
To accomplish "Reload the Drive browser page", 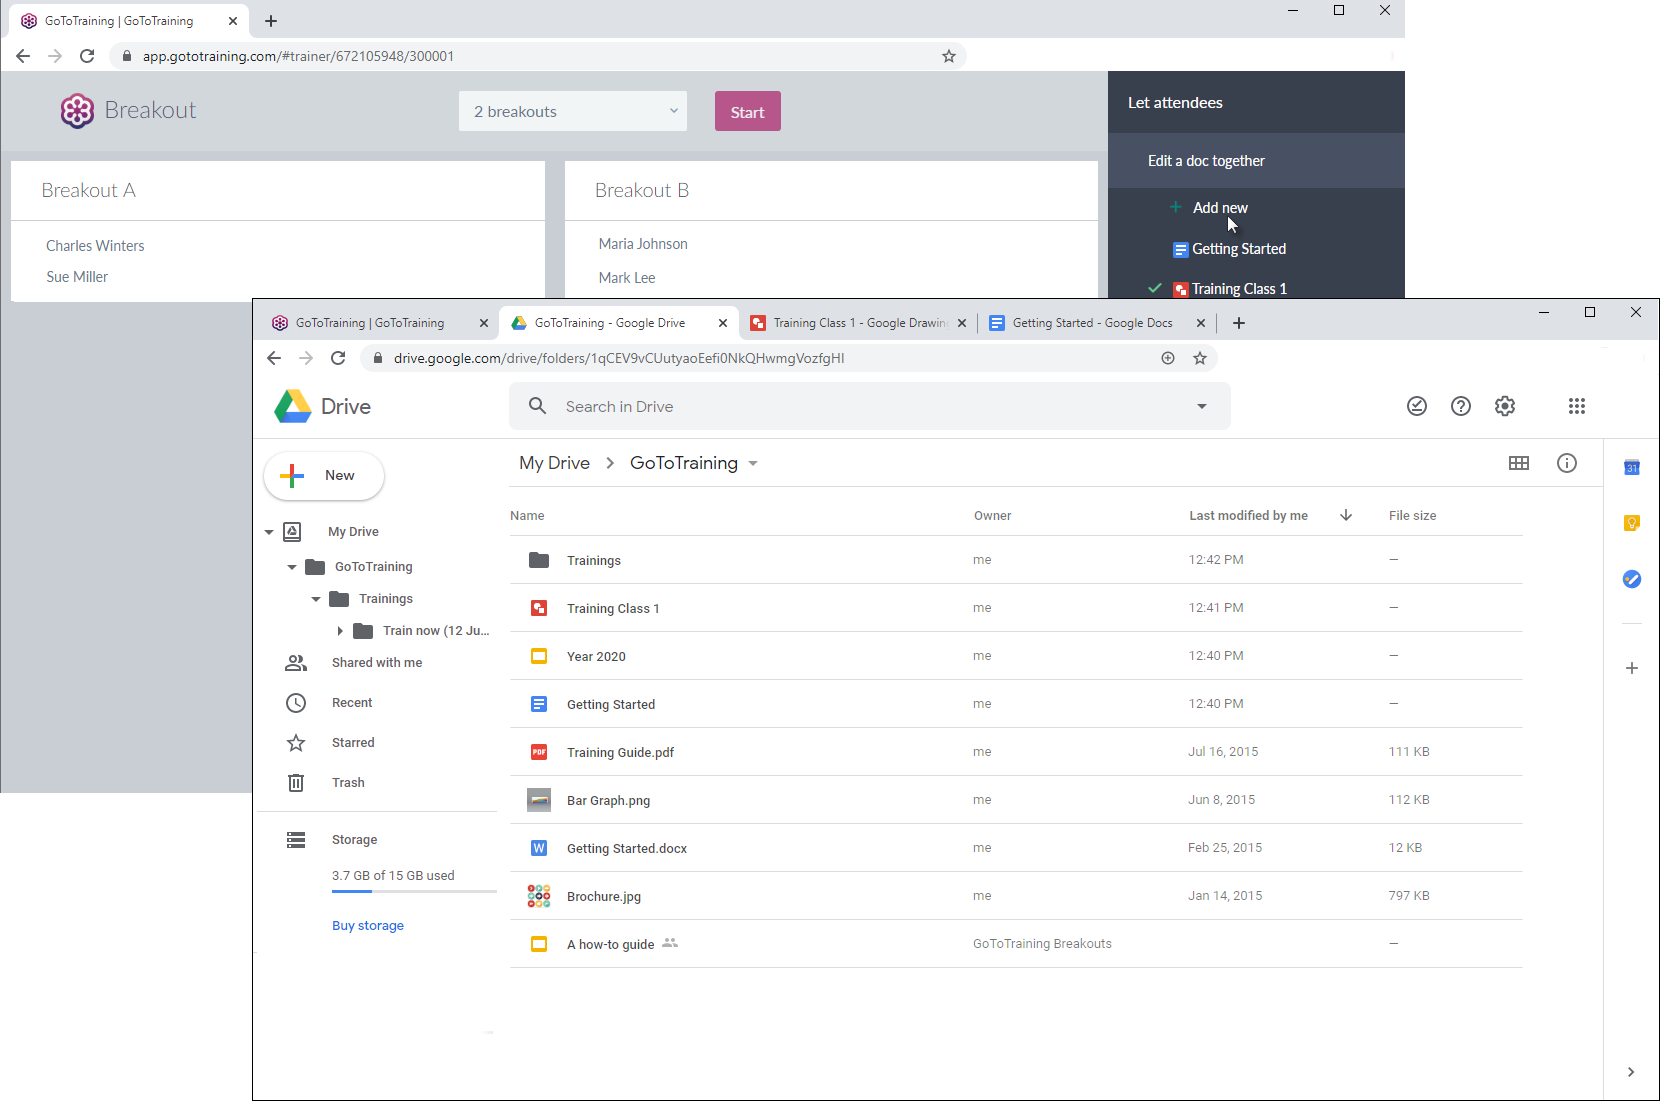I will tap(338, 358).
